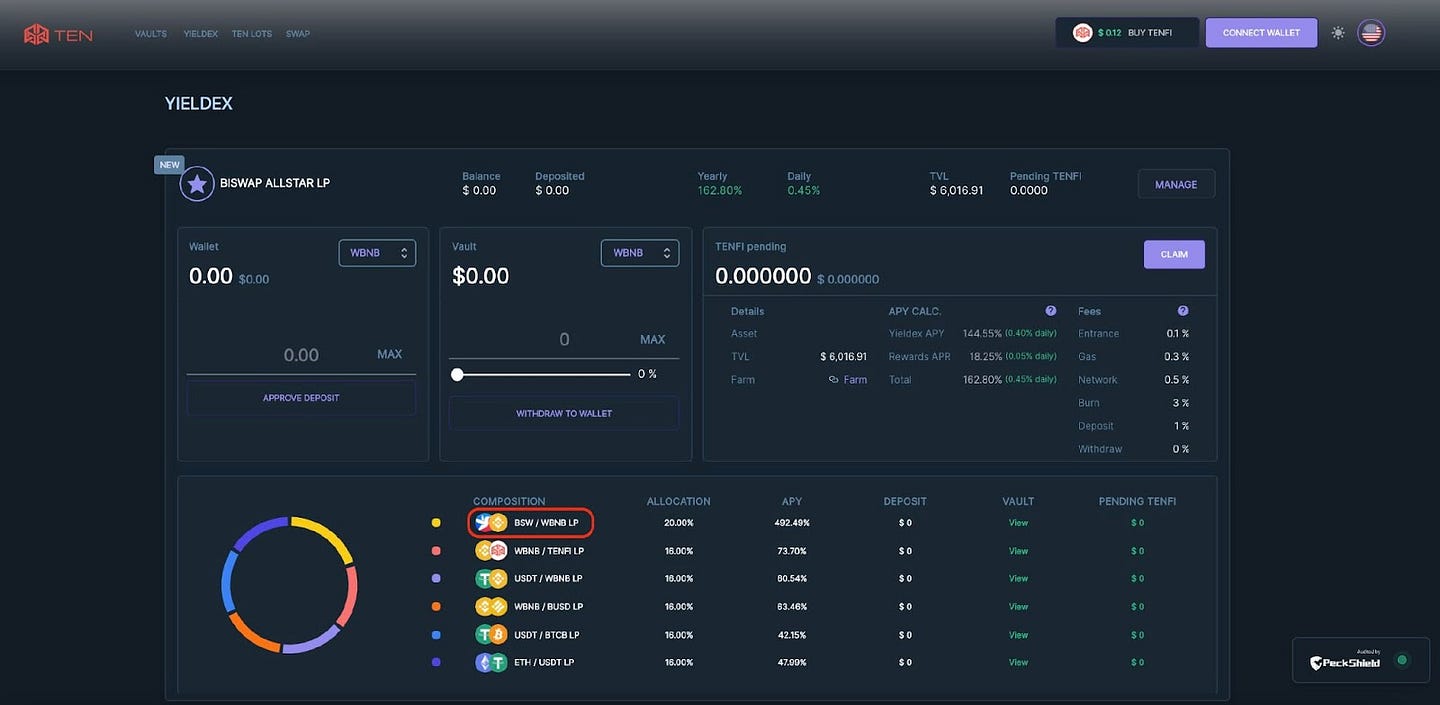Open the US flag language selector
The image size is (1440, 705).
[x=1371, y=33]
